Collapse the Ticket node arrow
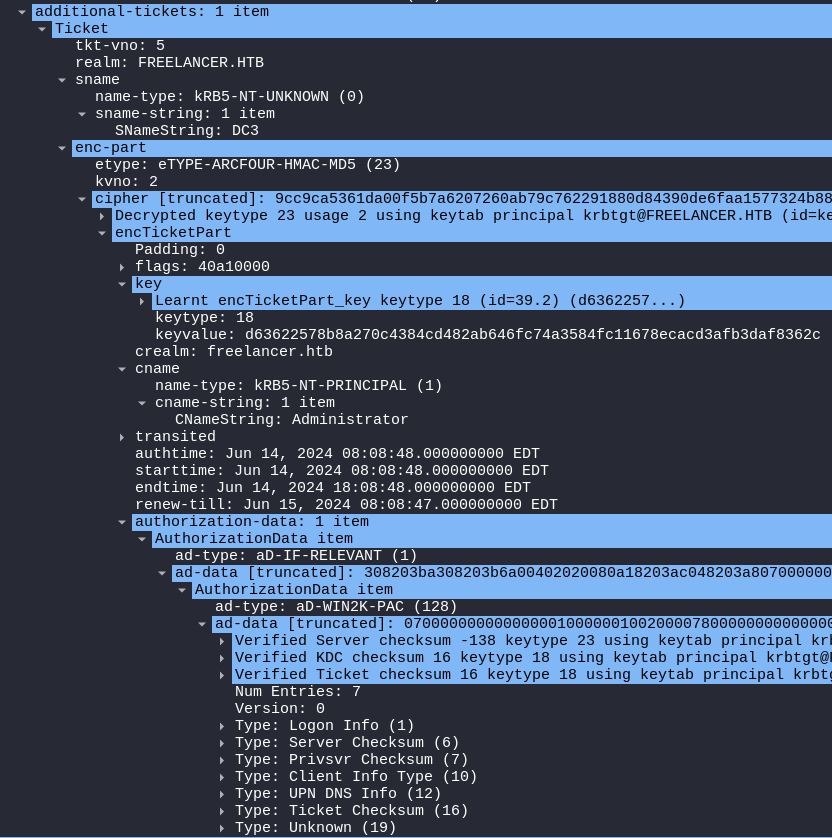 click(42, 29)
